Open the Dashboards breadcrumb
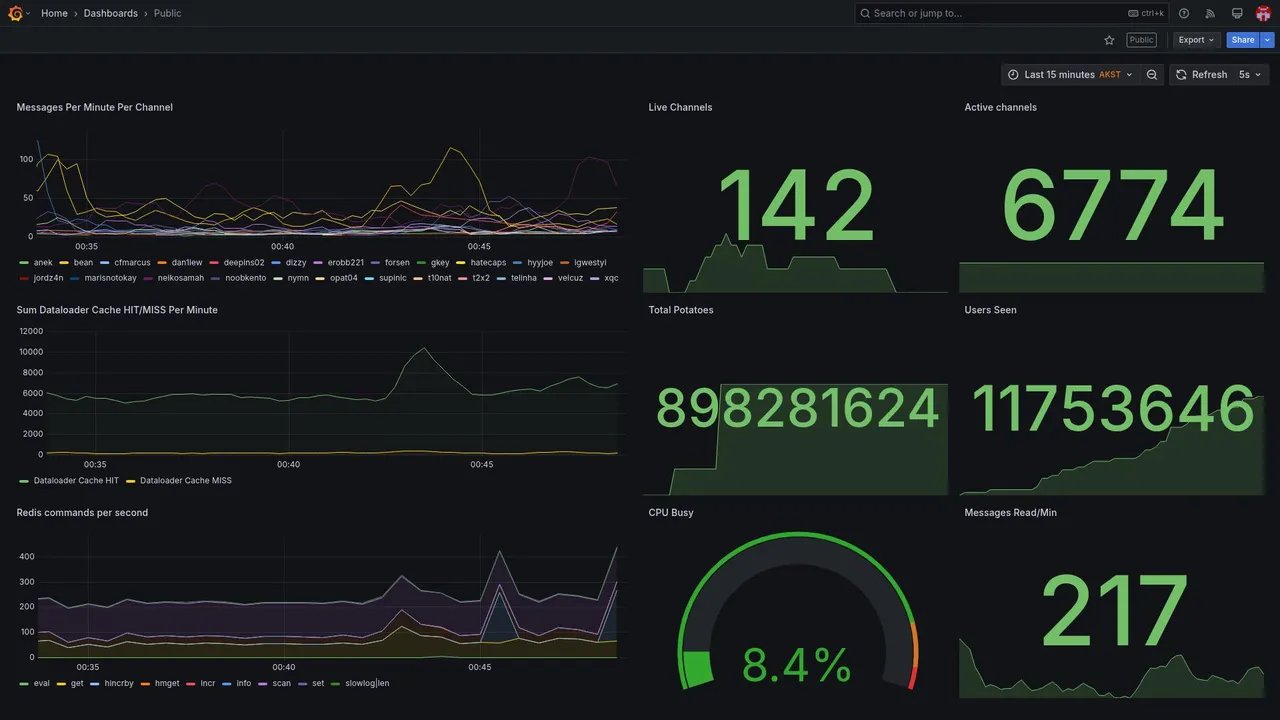Image resolution: width=1280 pixels, height=720 pixels. (x=111, y=13)
